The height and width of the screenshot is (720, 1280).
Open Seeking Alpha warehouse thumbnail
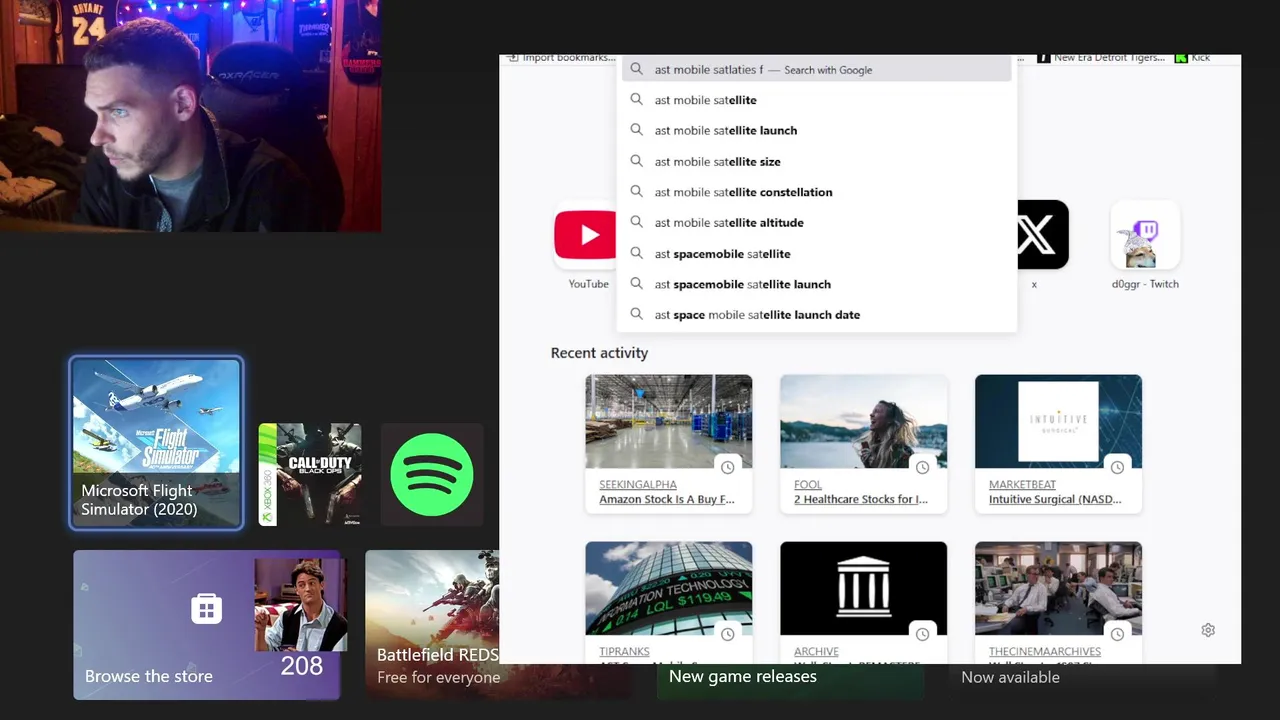[669, 422]
